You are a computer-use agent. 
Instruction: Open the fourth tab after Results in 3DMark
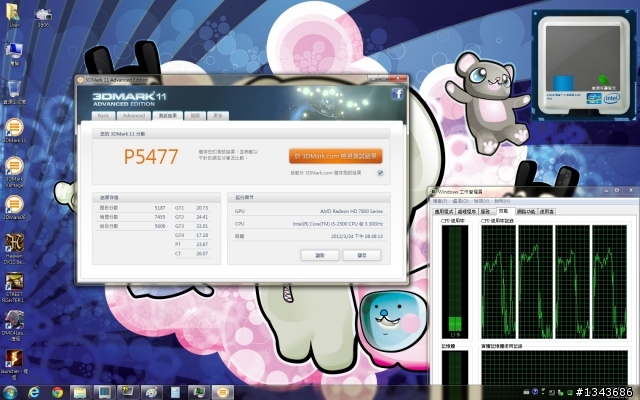click(x=195, y=116)
